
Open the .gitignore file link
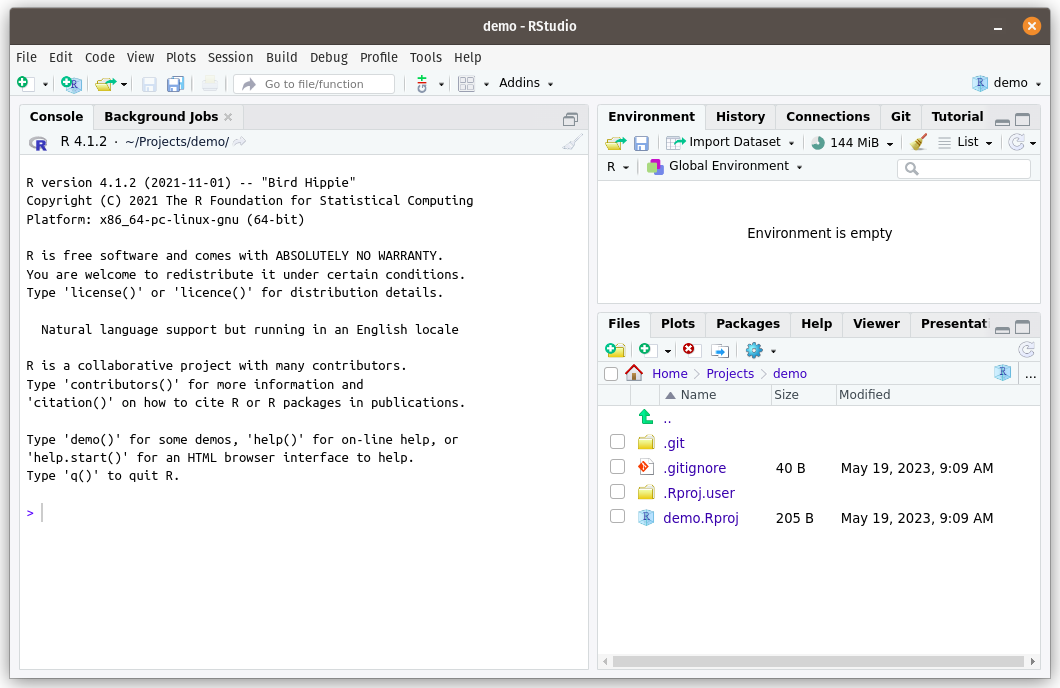pos(694,468)
